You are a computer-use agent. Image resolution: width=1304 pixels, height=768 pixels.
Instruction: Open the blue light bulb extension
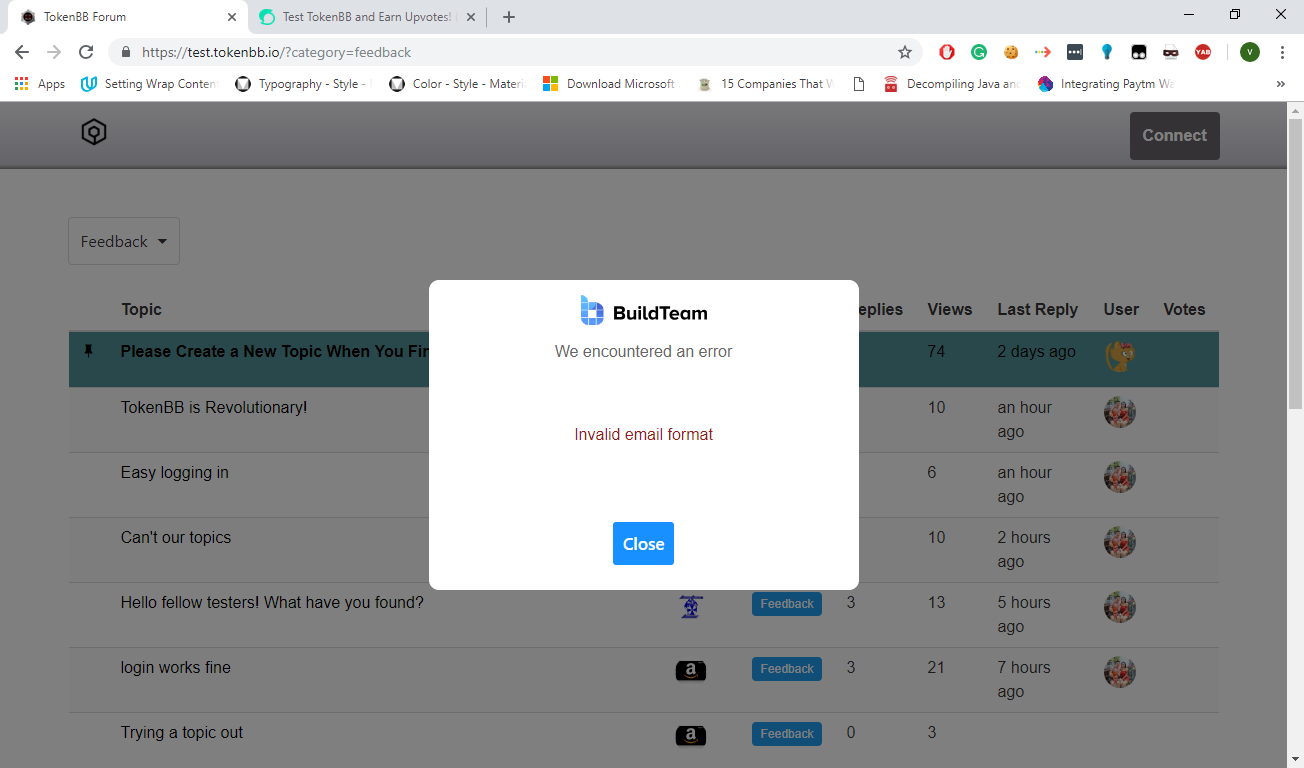click(x=1107, y=52)
